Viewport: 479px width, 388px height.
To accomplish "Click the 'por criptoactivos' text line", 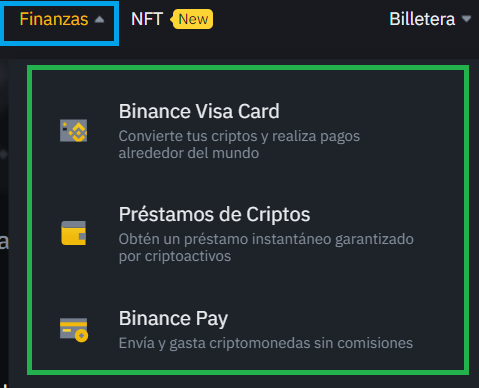I will [x=175, y=256].
